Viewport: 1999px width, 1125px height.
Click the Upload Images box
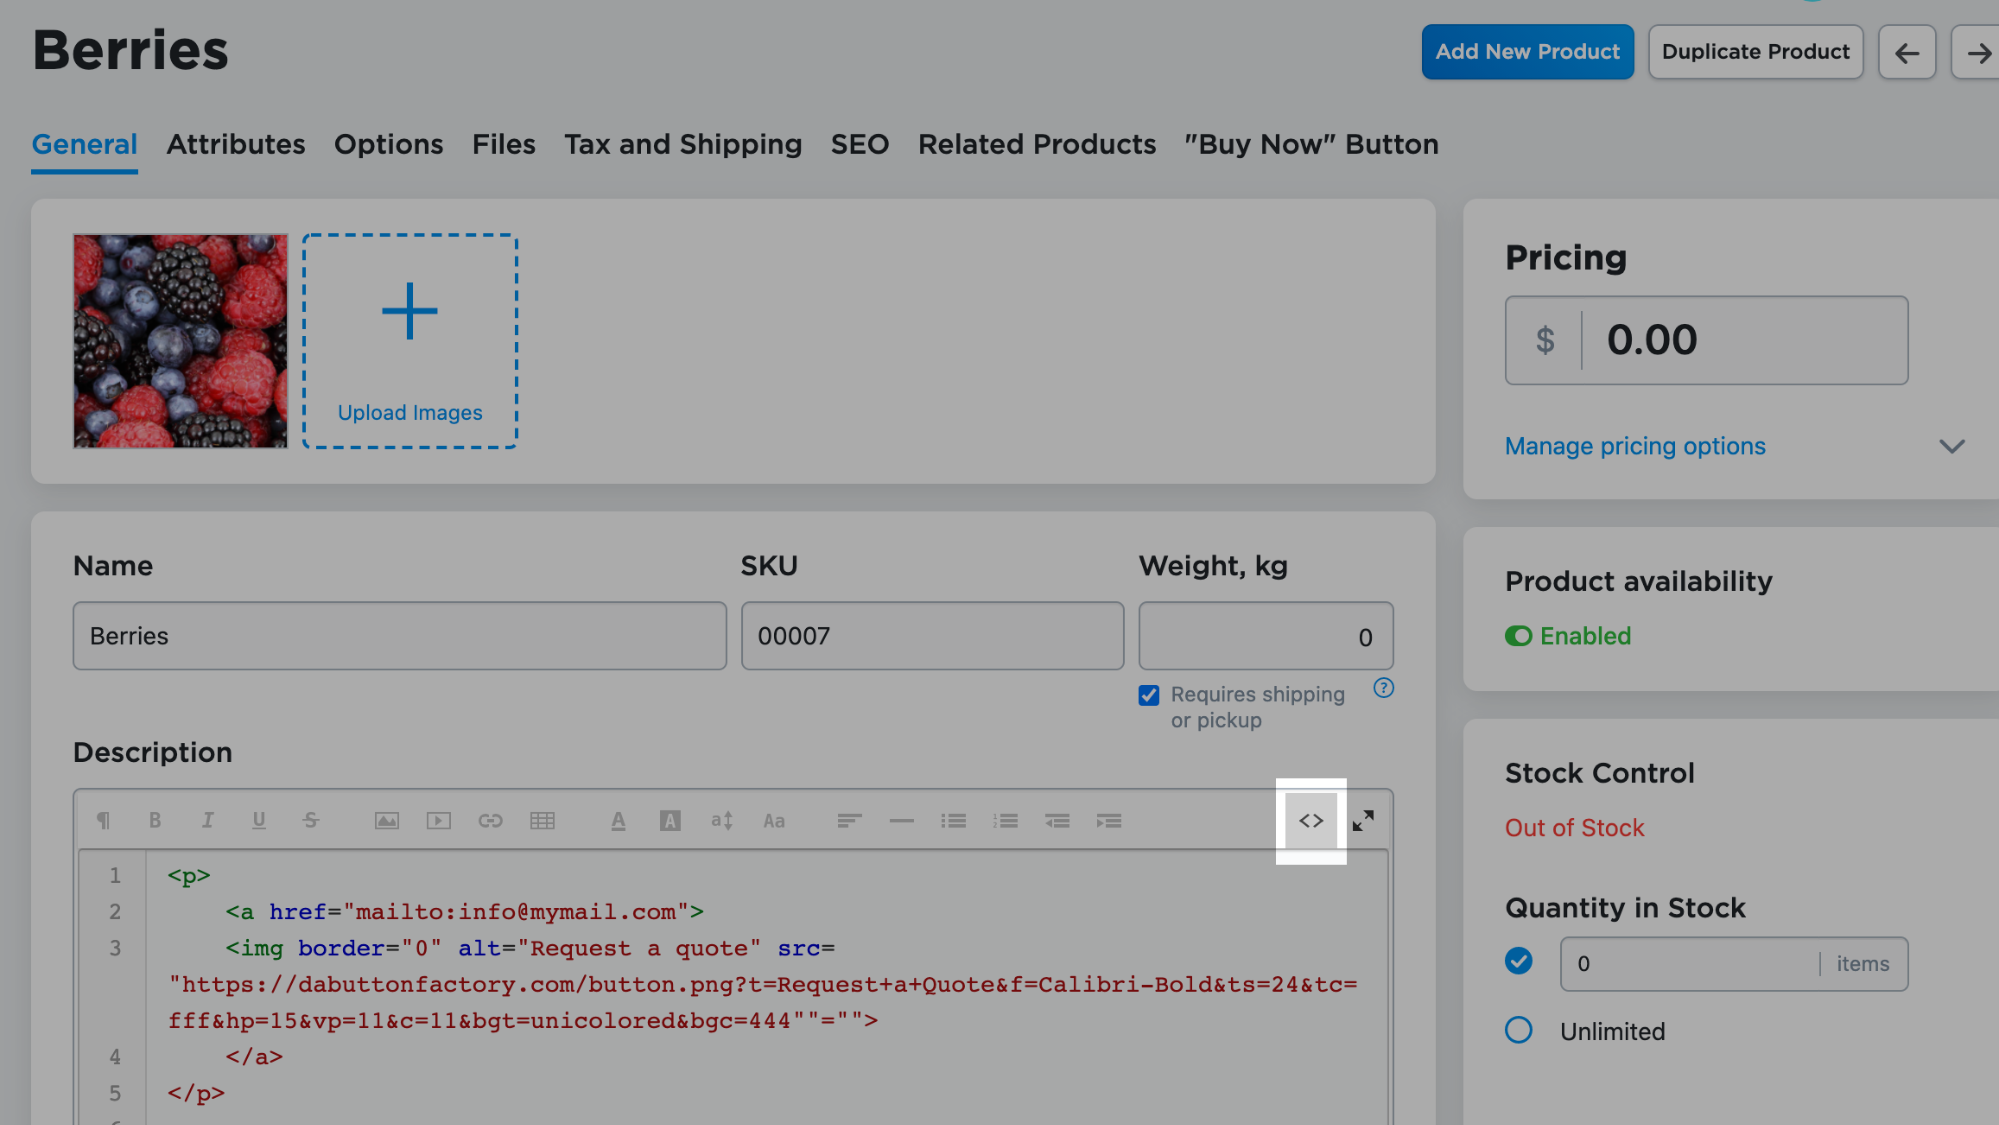(x=410, y=341)
